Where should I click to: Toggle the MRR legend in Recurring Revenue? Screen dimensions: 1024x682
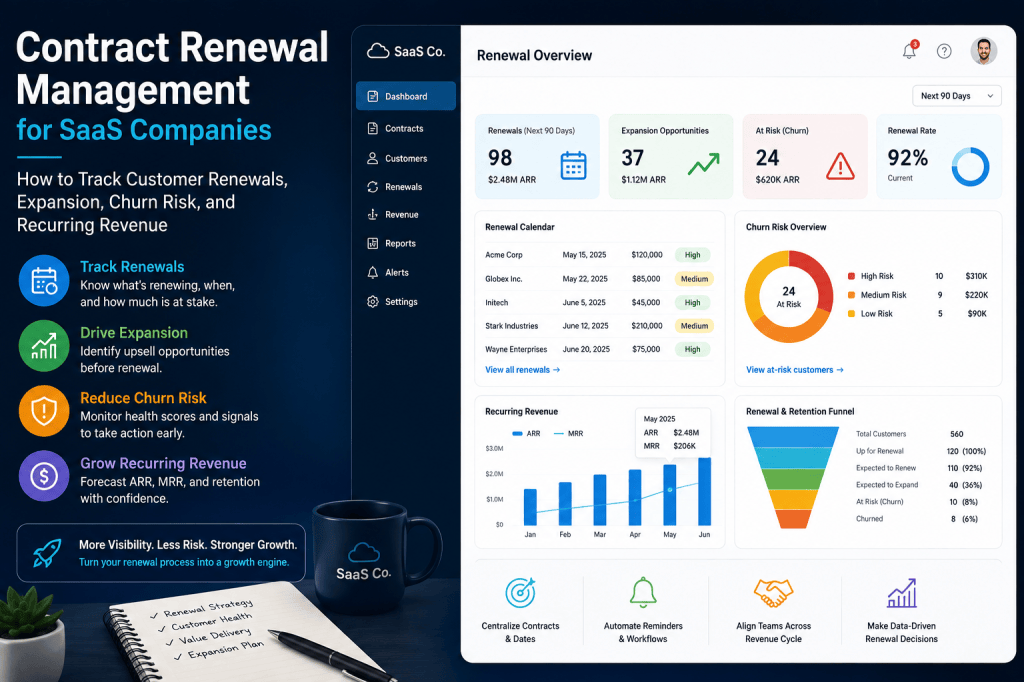568,434
